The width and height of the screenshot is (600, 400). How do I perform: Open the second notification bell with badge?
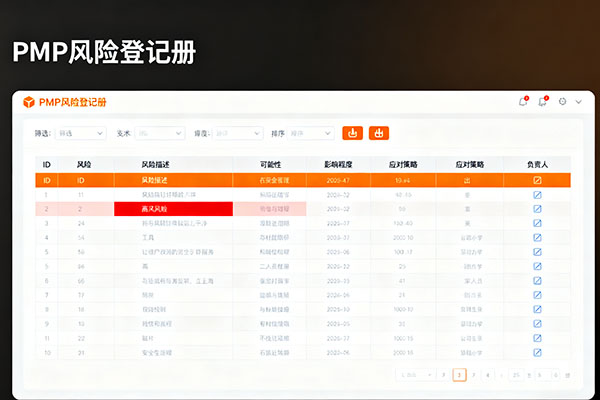tap(543, 101)
